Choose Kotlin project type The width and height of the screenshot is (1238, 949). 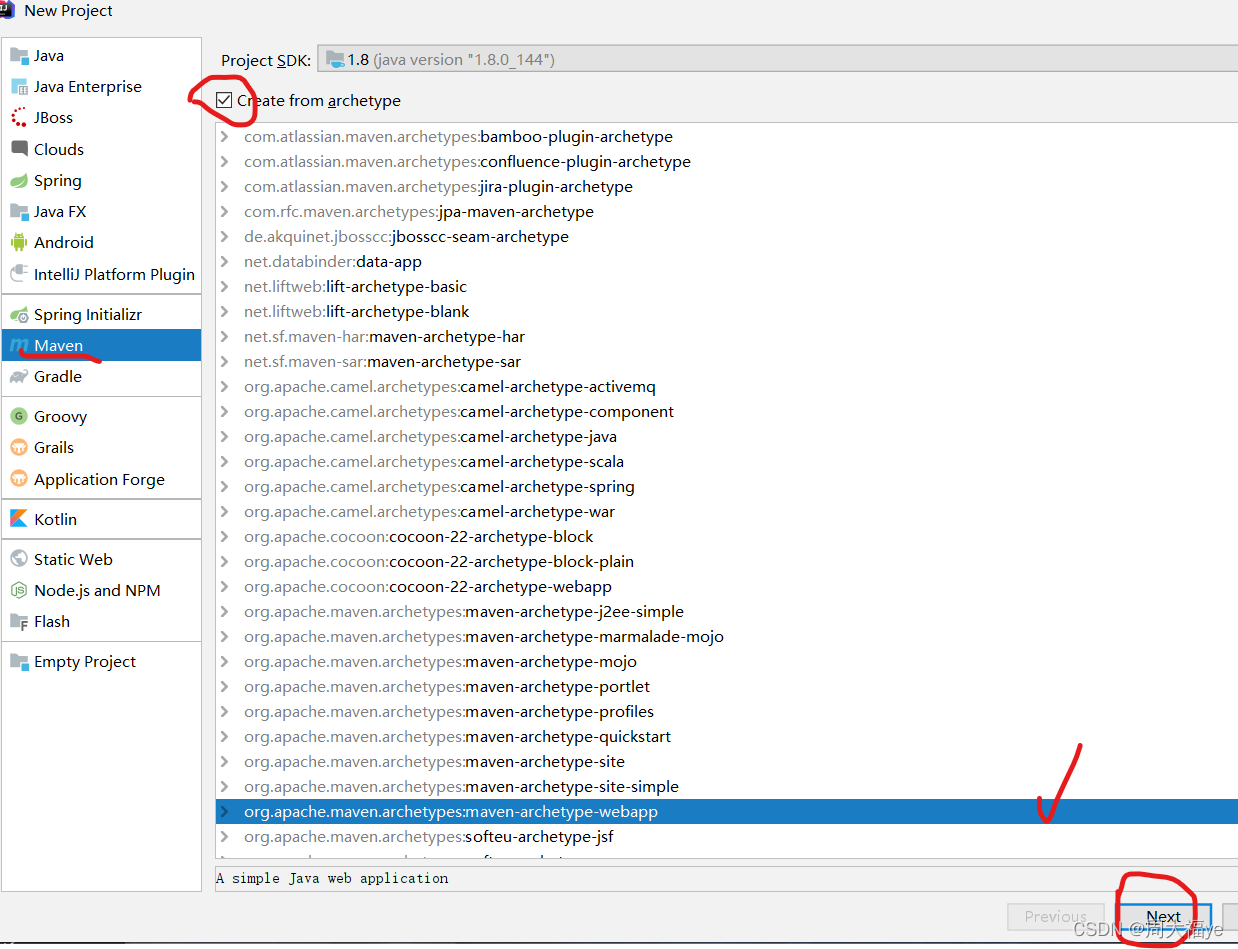(101, 520)
